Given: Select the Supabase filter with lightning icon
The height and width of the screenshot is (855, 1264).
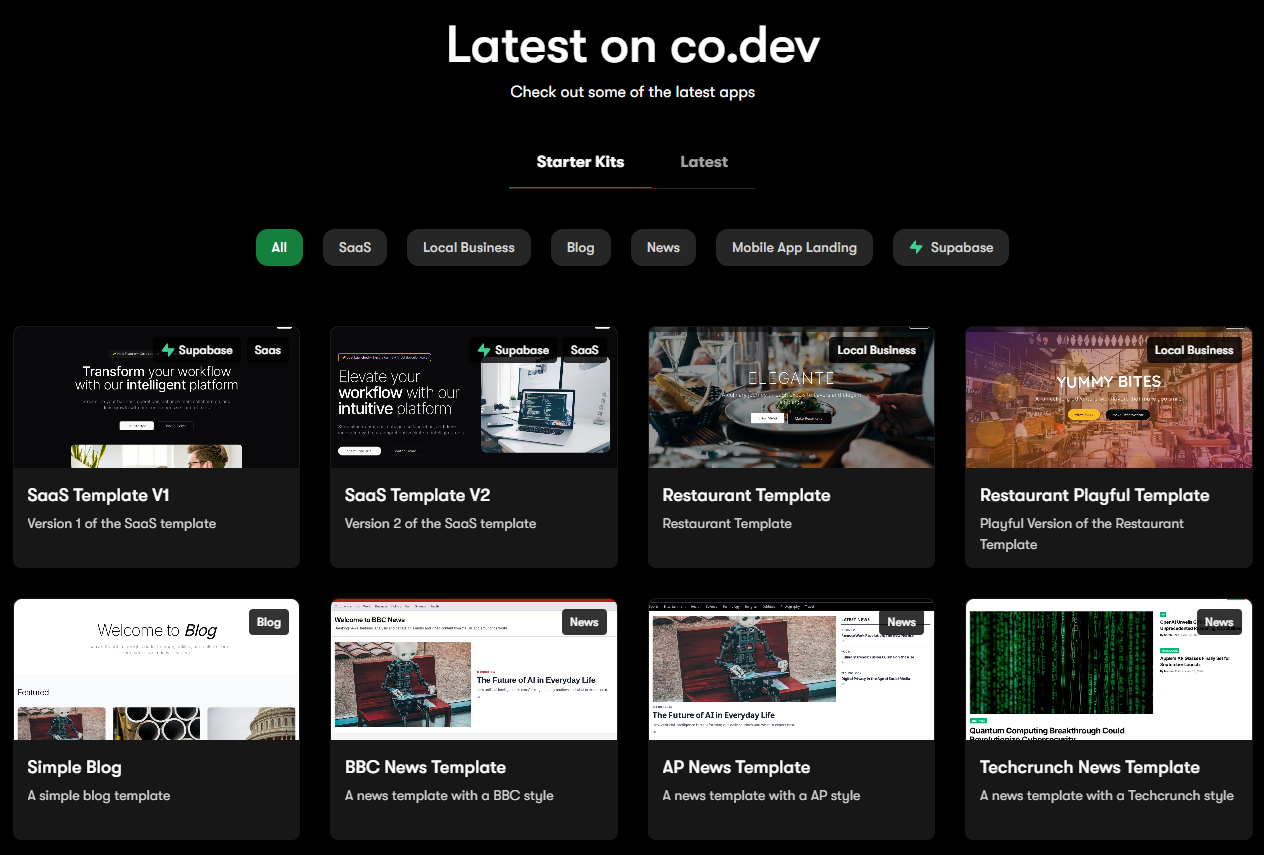Looking at the screenshot, I should (950, 248).
